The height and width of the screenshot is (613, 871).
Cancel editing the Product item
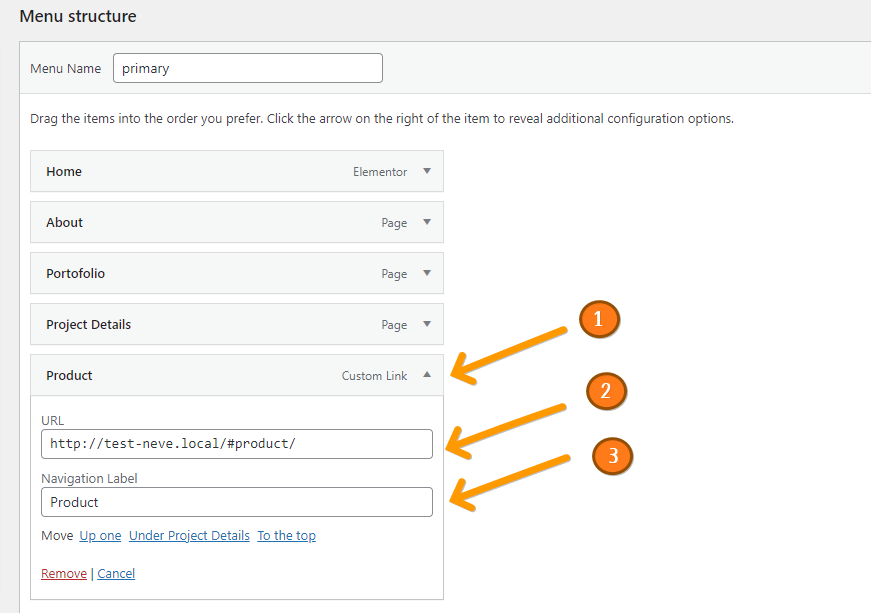(116, 574)
